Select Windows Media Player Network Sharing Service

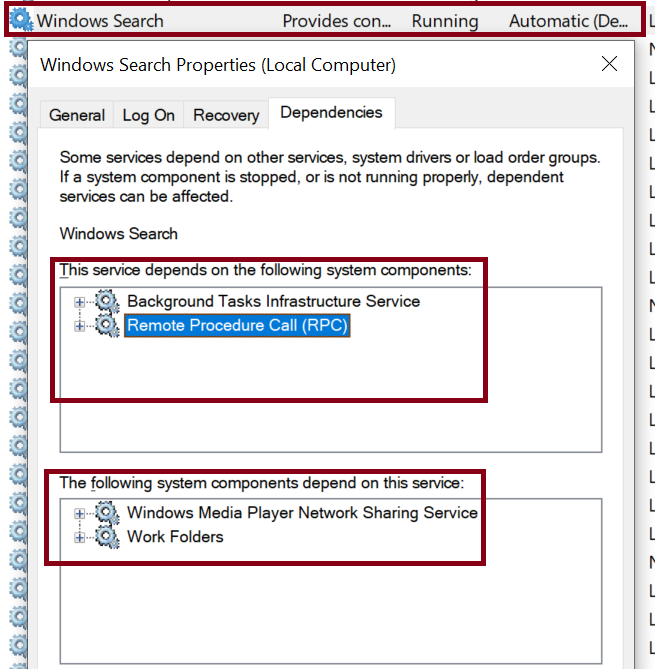point(302,513)
